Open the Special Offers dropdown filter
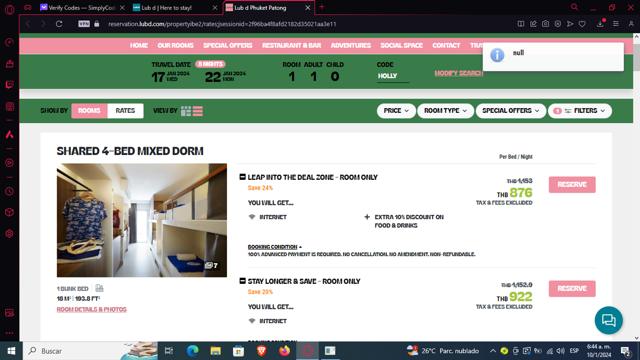Viewport: 640px width, 360px height. point(511,111)
